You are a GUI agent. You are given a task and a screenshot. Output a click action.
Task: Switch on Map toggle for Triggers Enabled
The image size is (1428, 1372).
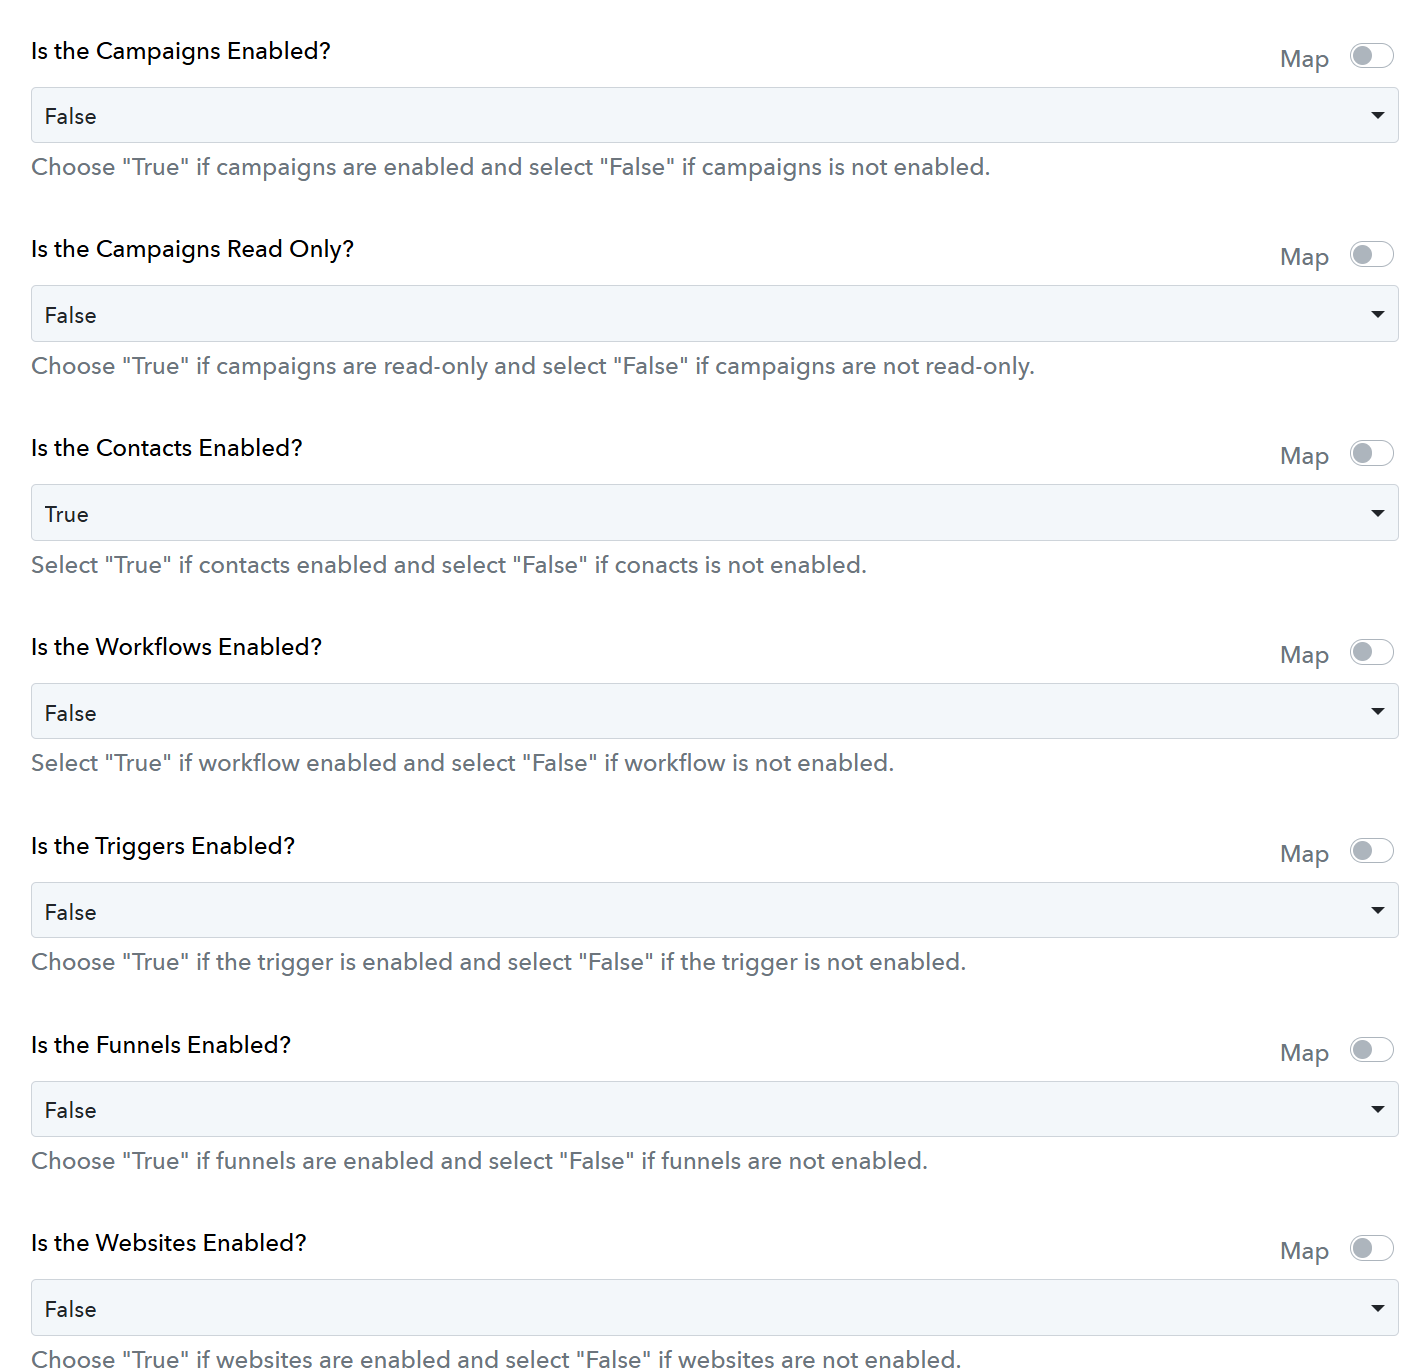(x=1371, y=850)
